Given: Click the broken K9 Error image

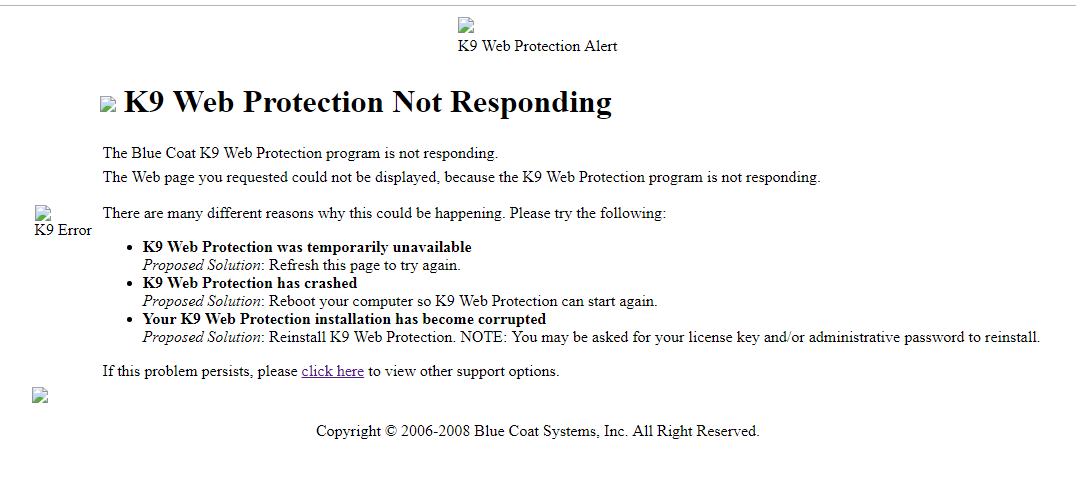Looking at the screenshot, I should [x=43, y=213].
